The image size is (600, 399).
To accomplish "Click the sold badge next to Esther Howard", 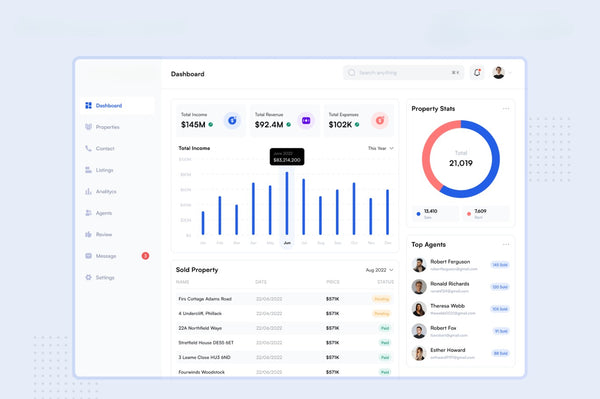I will tap(501, 353).
